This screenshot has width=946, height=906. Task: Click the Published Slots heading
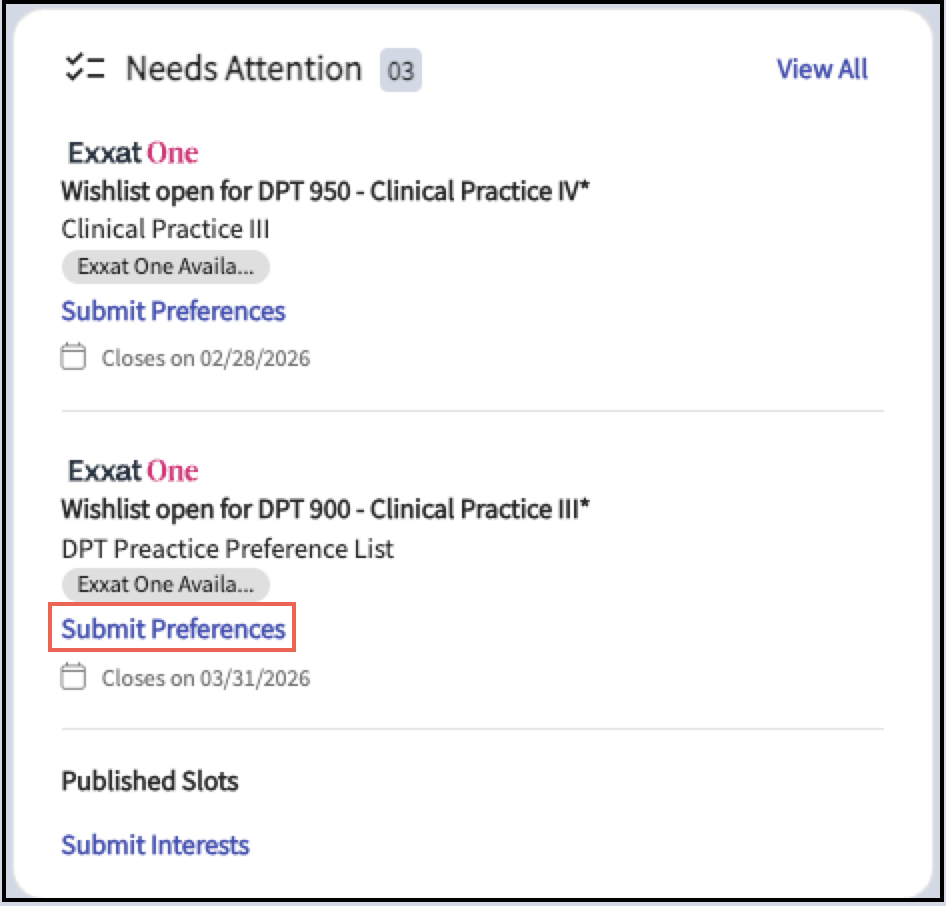(150, 781)
